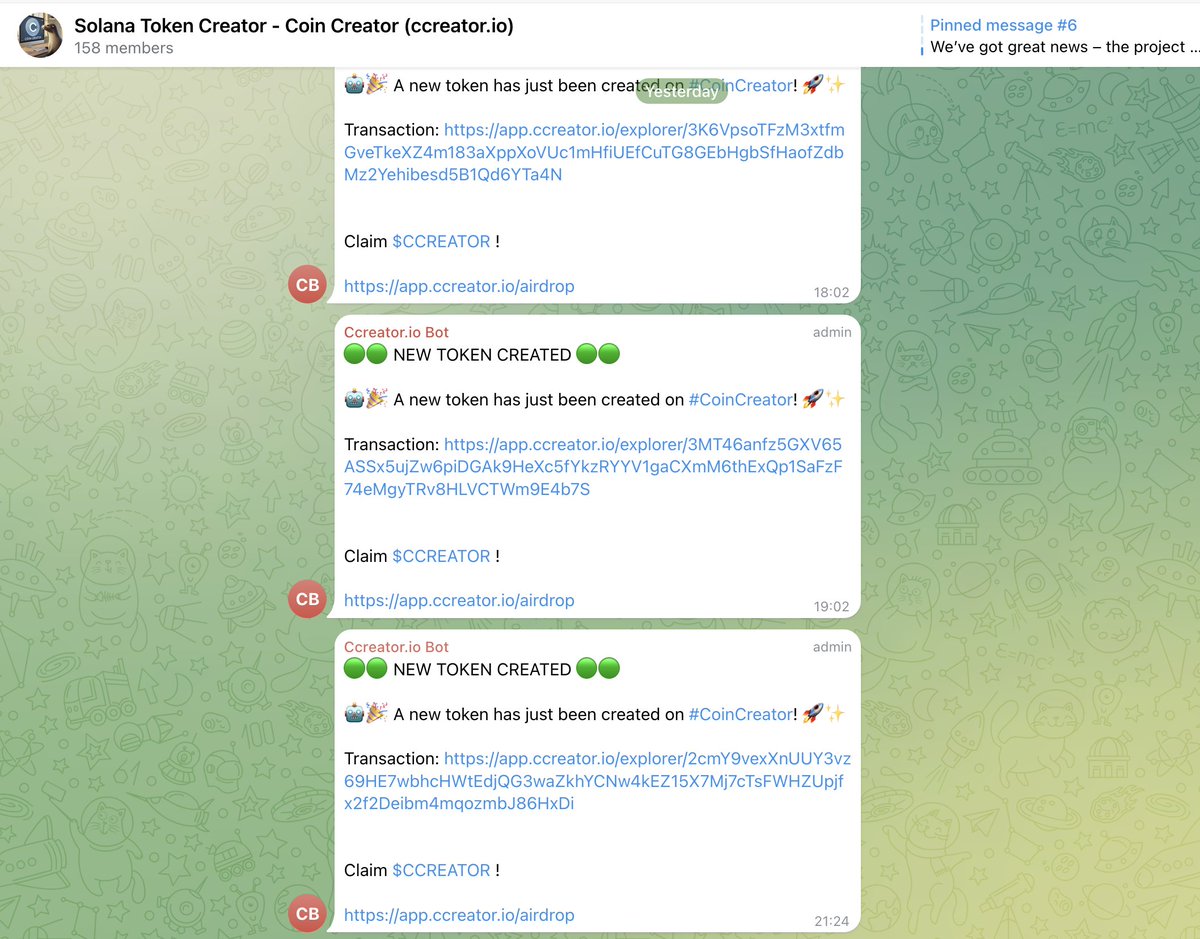This screenshot has height=939, width=1200.
Task: Click CB avatar beside the 21:24 message
Action: [x=308, y=913]
